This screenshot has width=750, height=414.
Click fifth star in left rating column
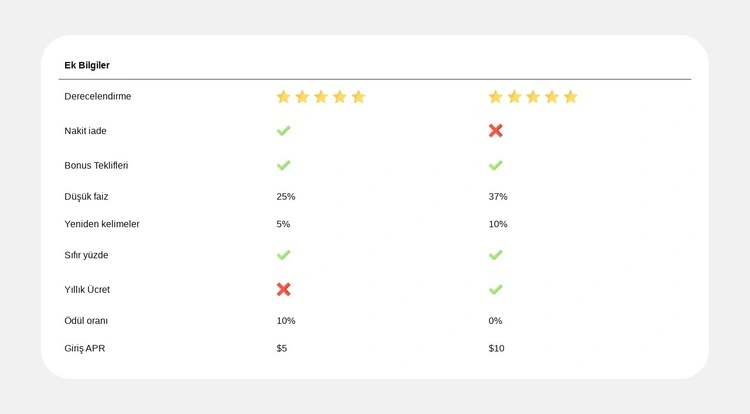click(x=359, y=97)
